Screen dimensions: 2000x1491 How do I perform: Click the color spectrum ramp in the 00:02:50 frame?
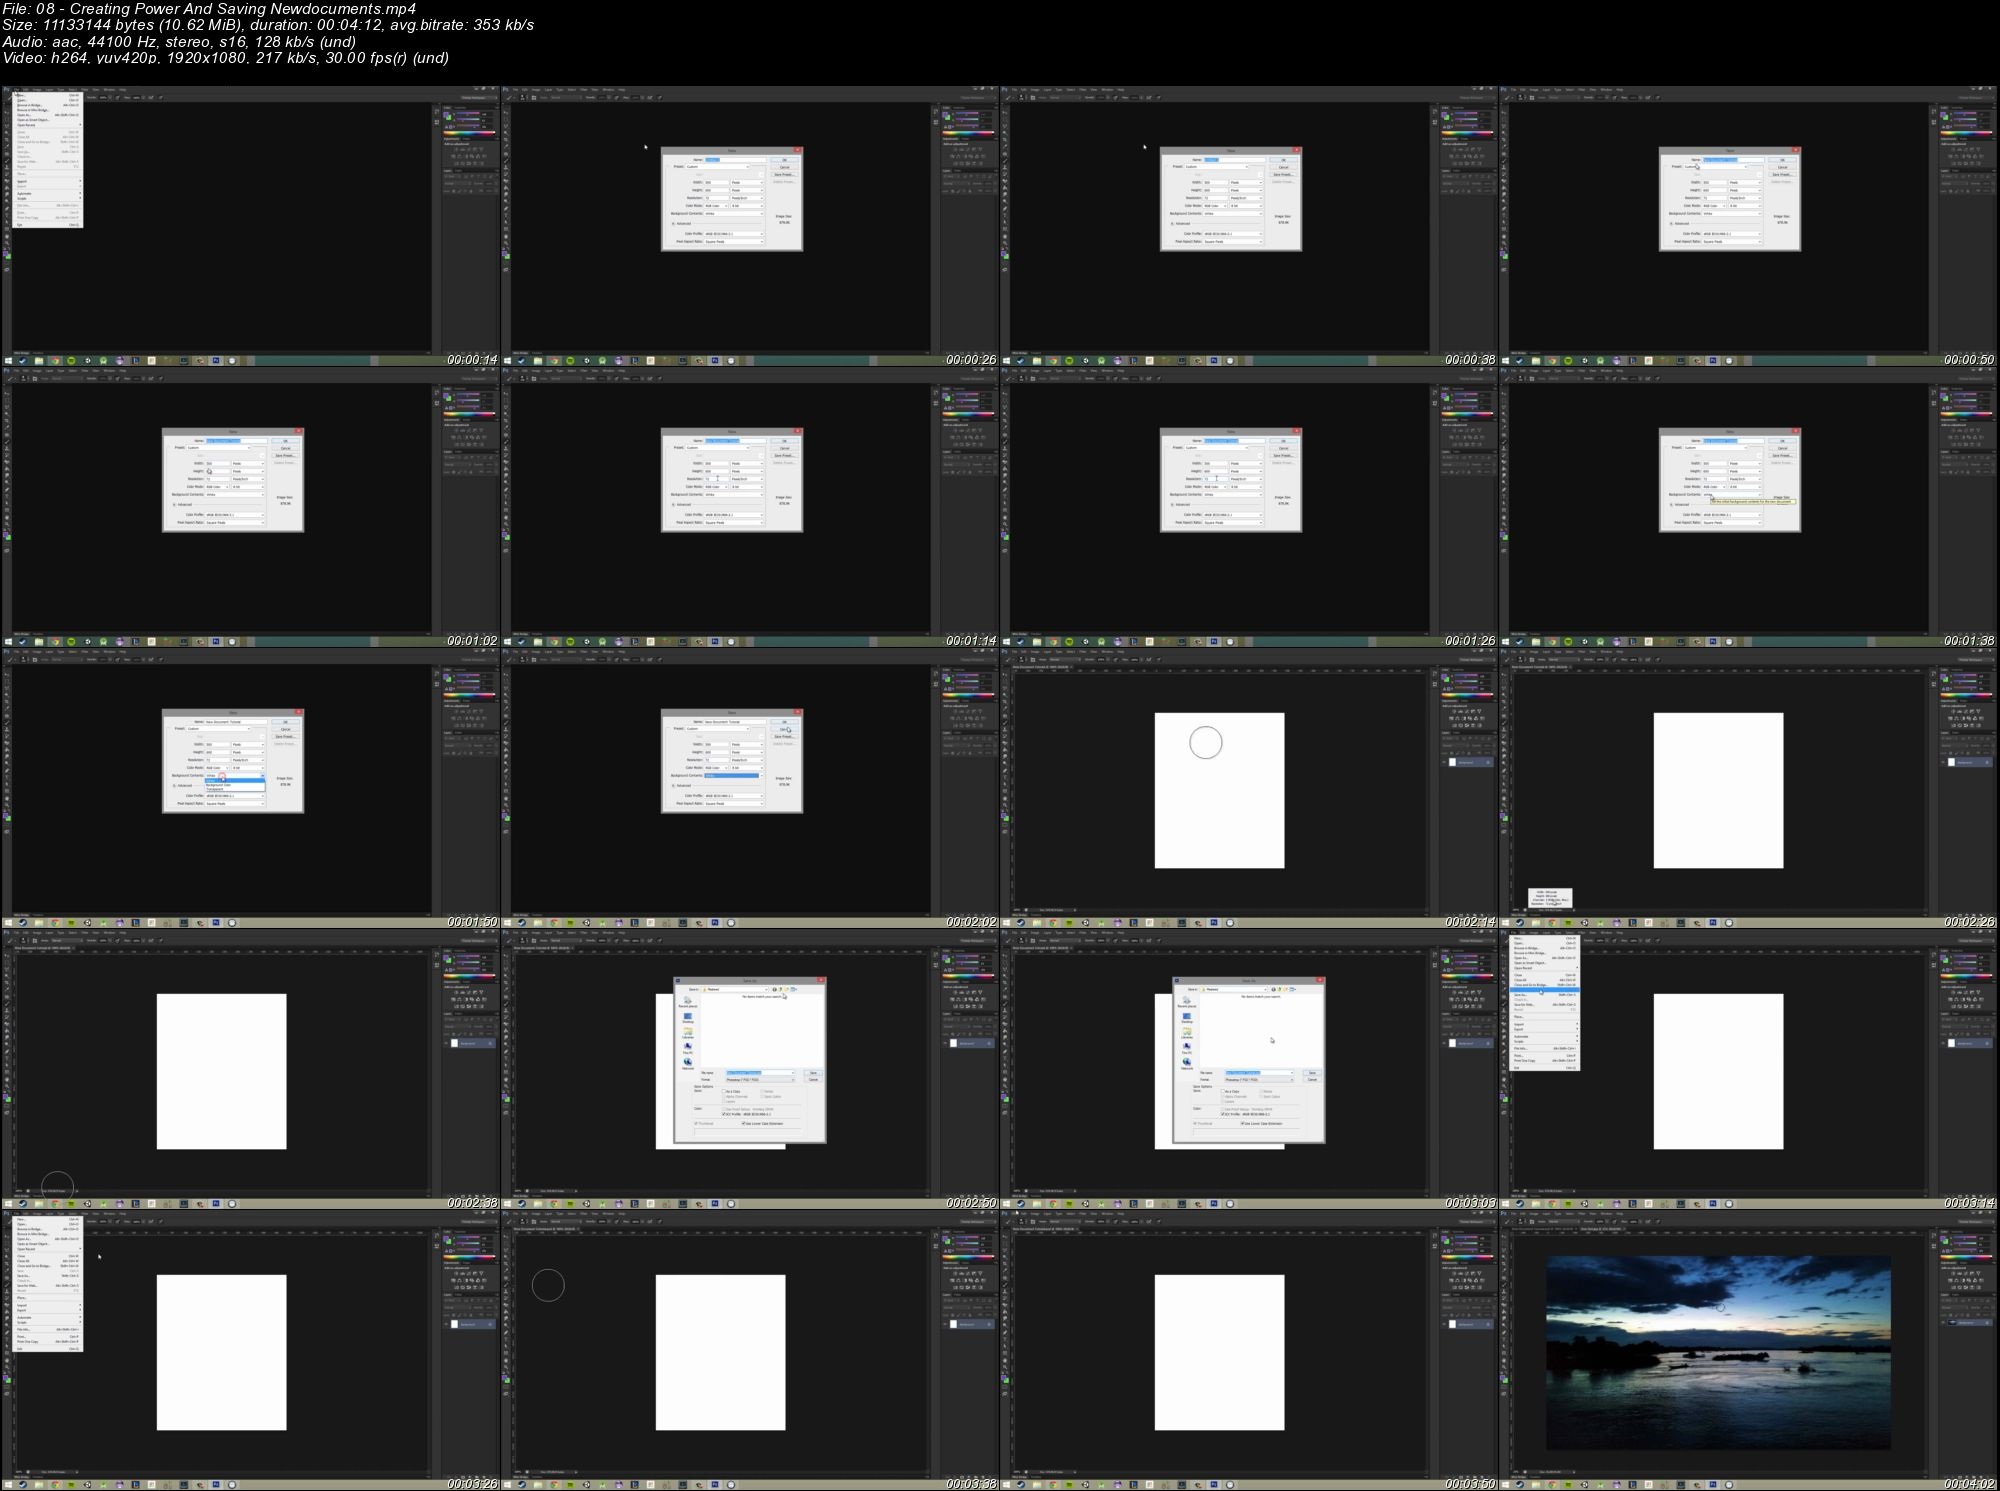click(x=968, y=976)
